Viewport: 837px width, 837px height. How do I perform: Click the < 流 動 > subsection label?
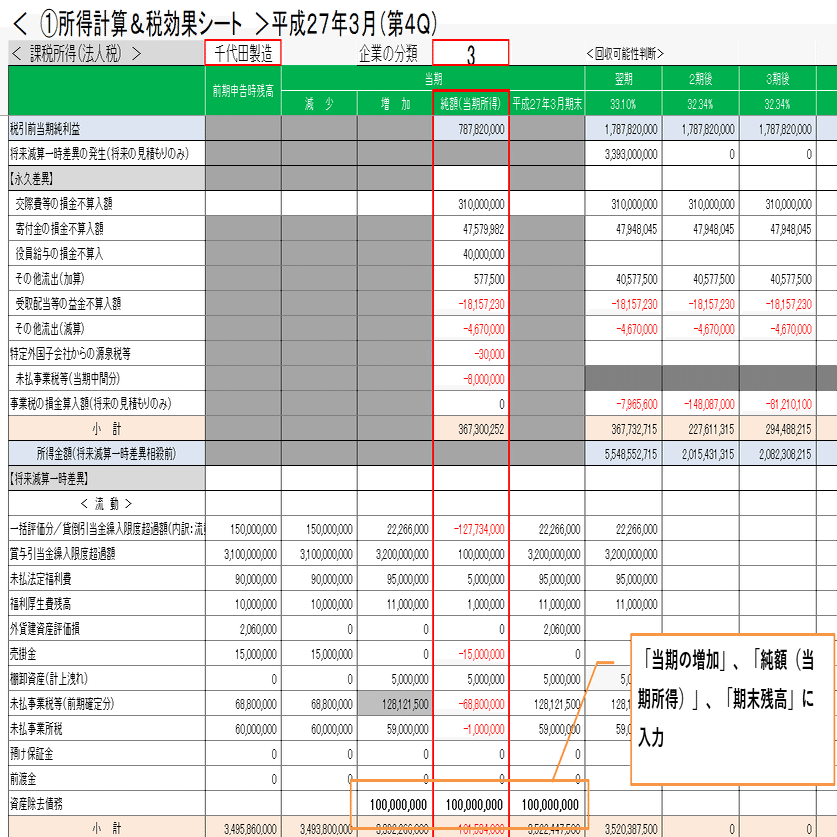[x=107, y=503]
